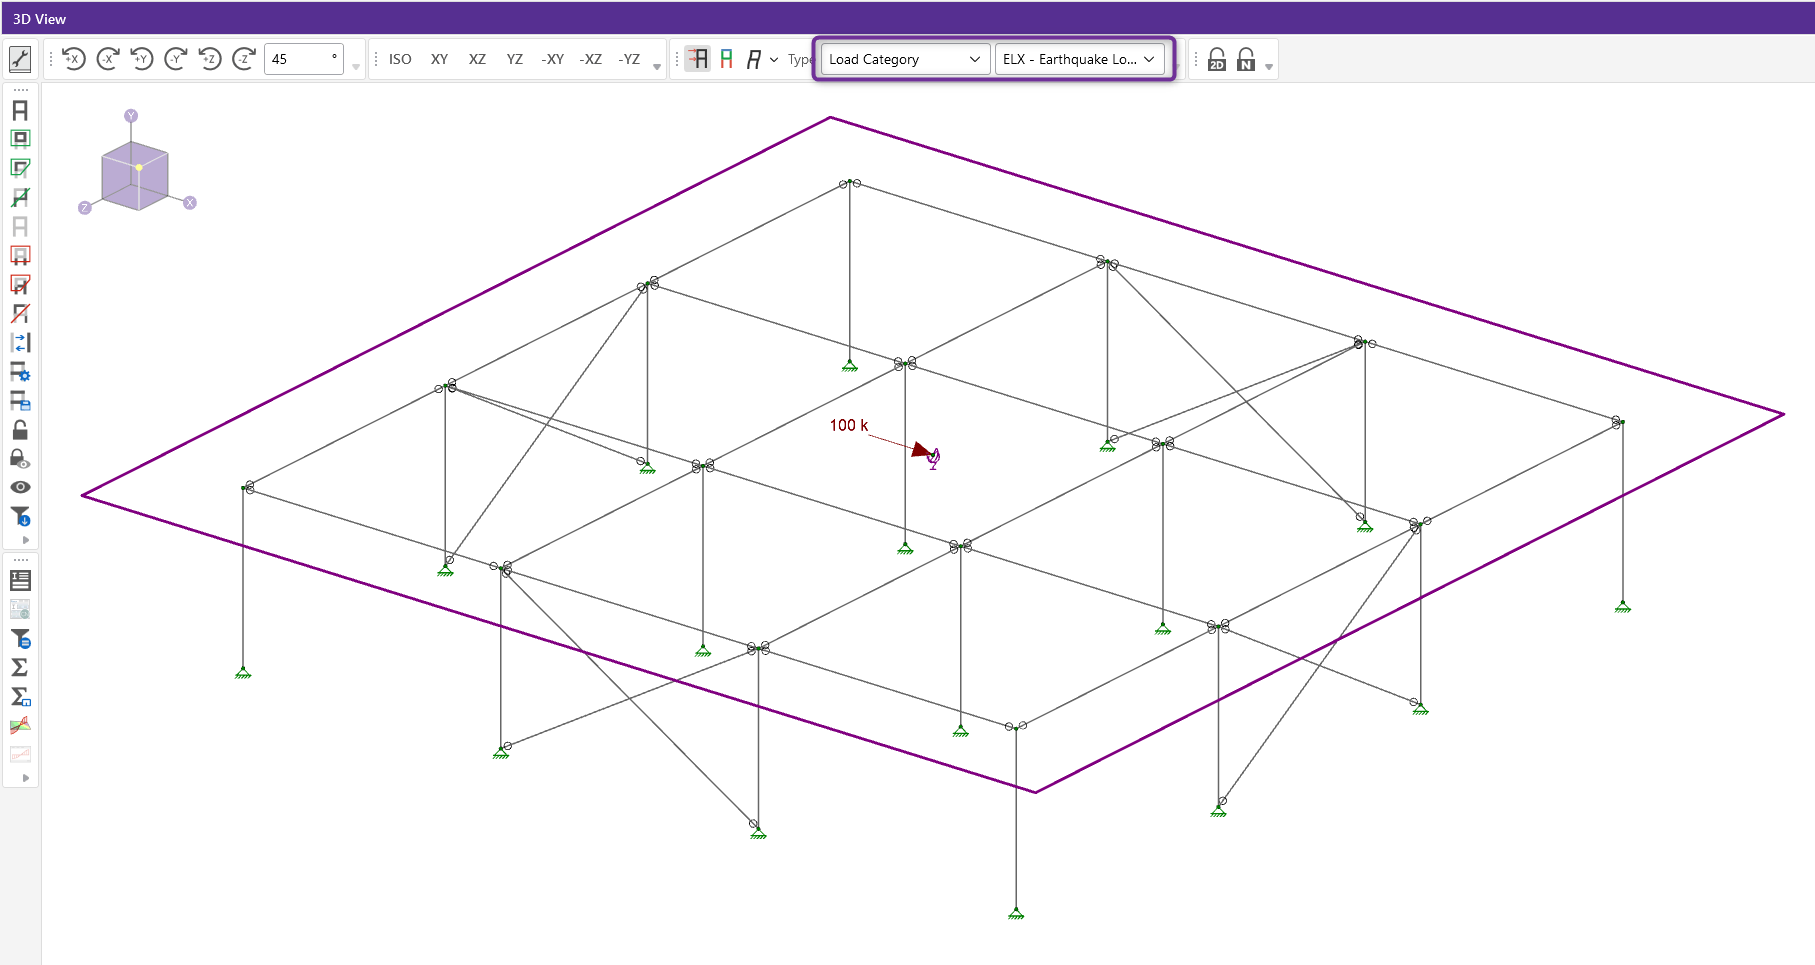Open the view buttons overflow arrow after -YZ
The image size is (1815, 965).
(x=657, y=67)
